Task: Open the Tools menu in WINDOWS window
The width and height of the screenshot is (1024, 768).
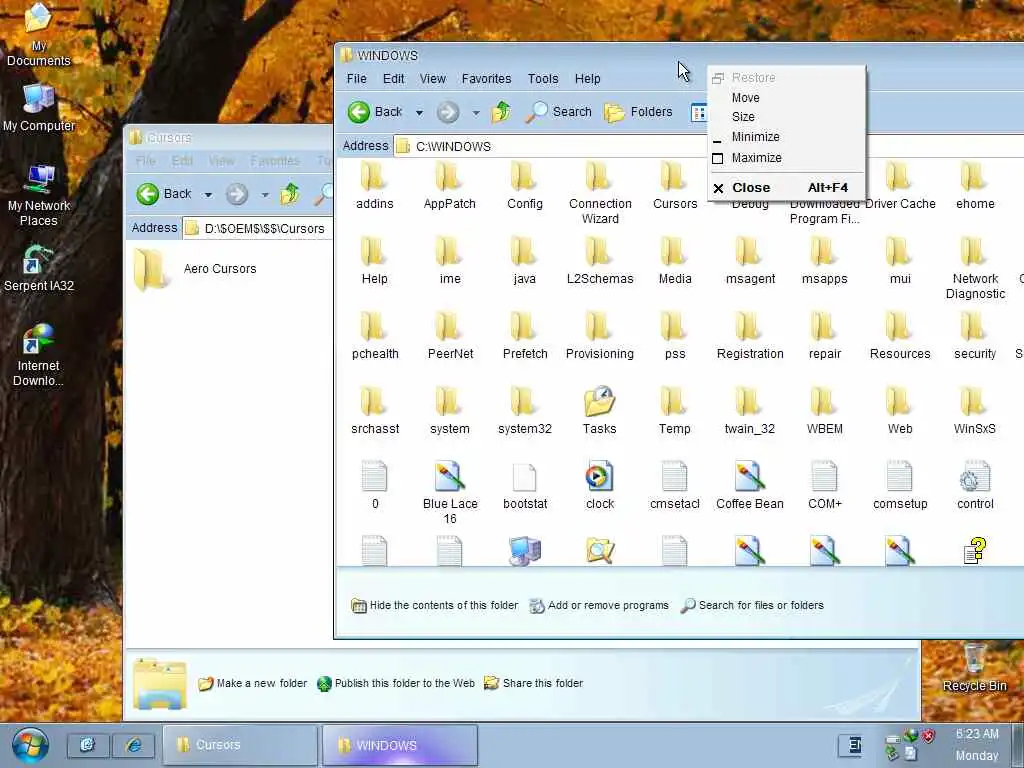Action: (543, 78)
